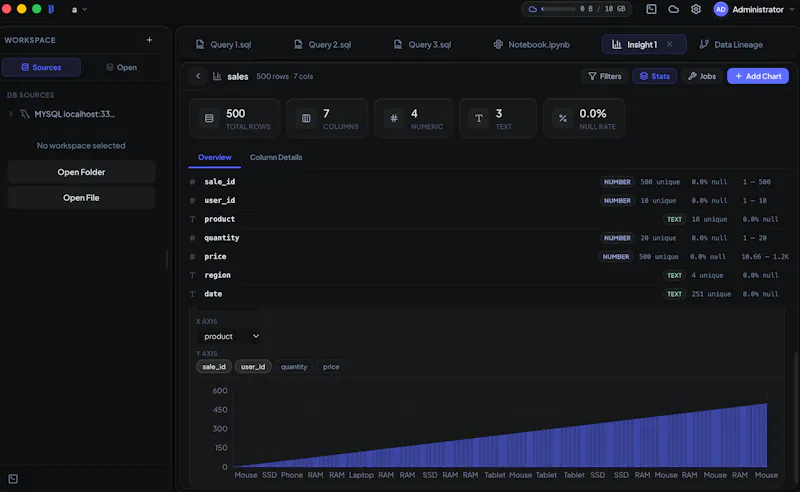This screenshot has width=800, height=492.
Task: Select the Sources sidebar tab
Action: coord(41,67)
